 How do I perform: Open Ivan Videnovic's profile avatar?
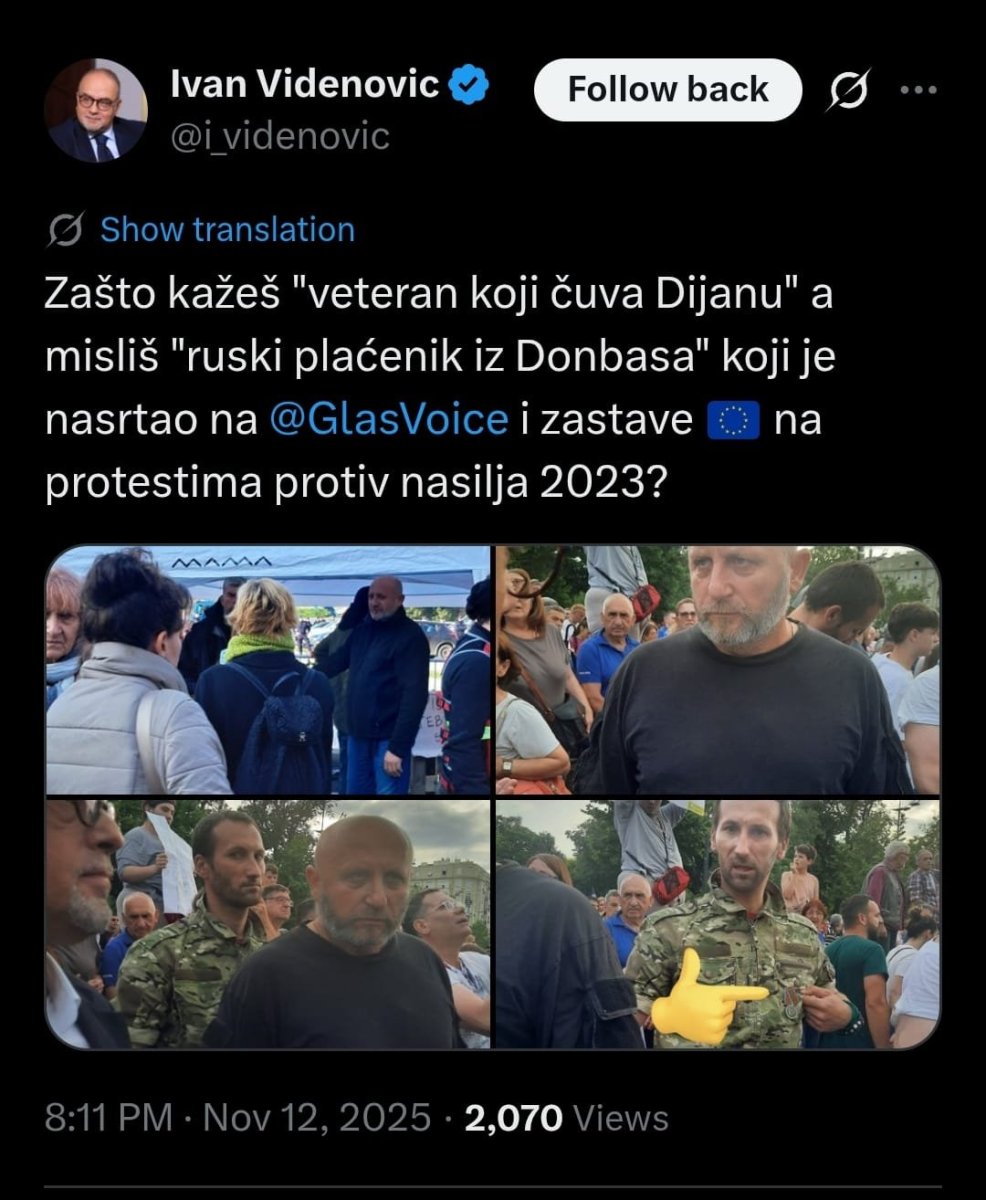coord(96,109)
